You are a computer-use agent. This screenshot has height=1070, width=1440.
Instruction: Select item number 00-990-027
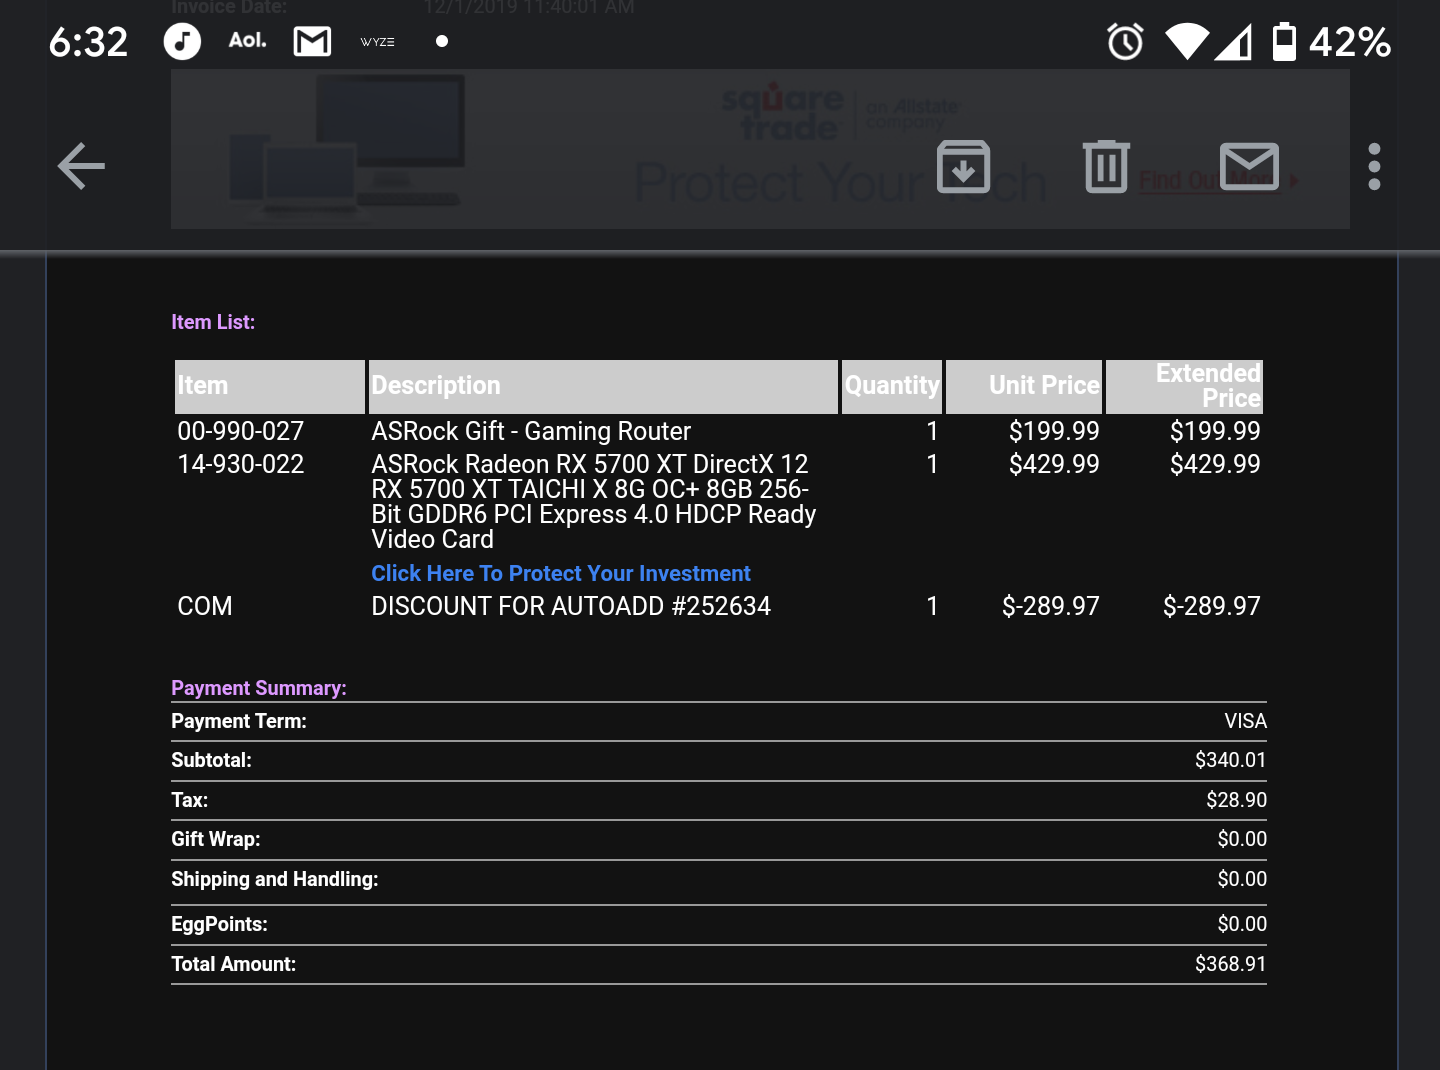tap(241, 431)
